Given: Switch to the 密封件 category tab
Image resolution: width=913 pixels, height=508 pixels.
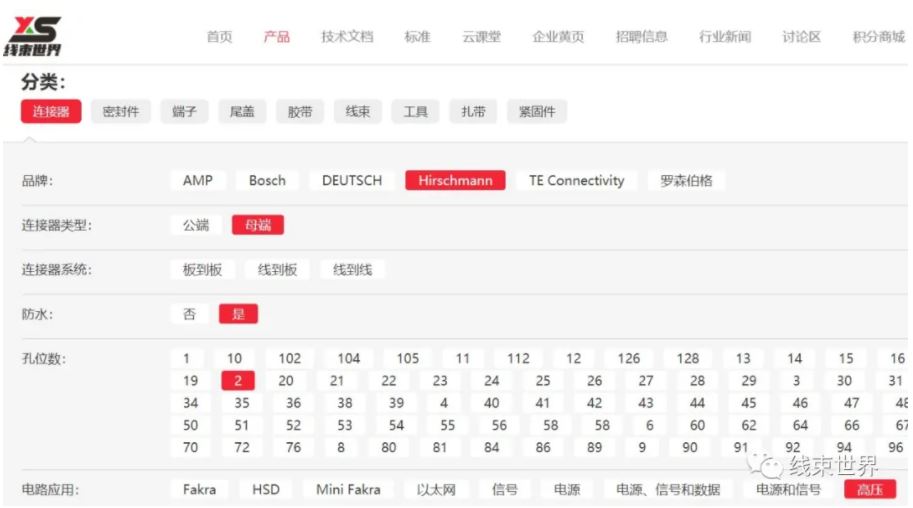Looking at the screenshot, I should tap(121, 112).
